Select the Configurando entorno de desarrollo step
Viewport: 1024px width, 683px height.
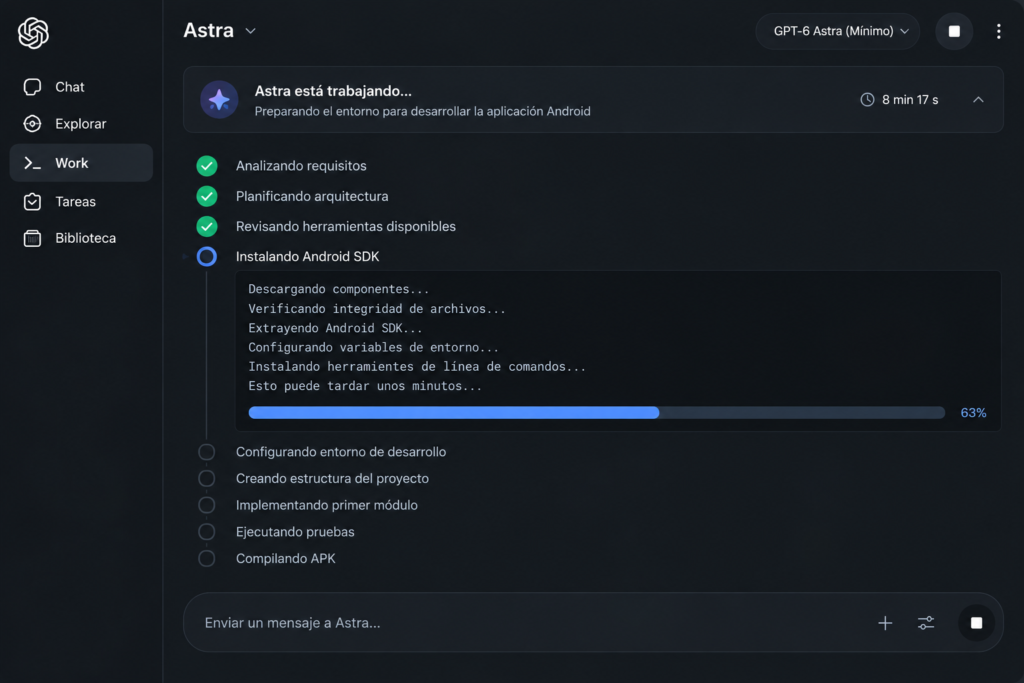coord(341,452)
